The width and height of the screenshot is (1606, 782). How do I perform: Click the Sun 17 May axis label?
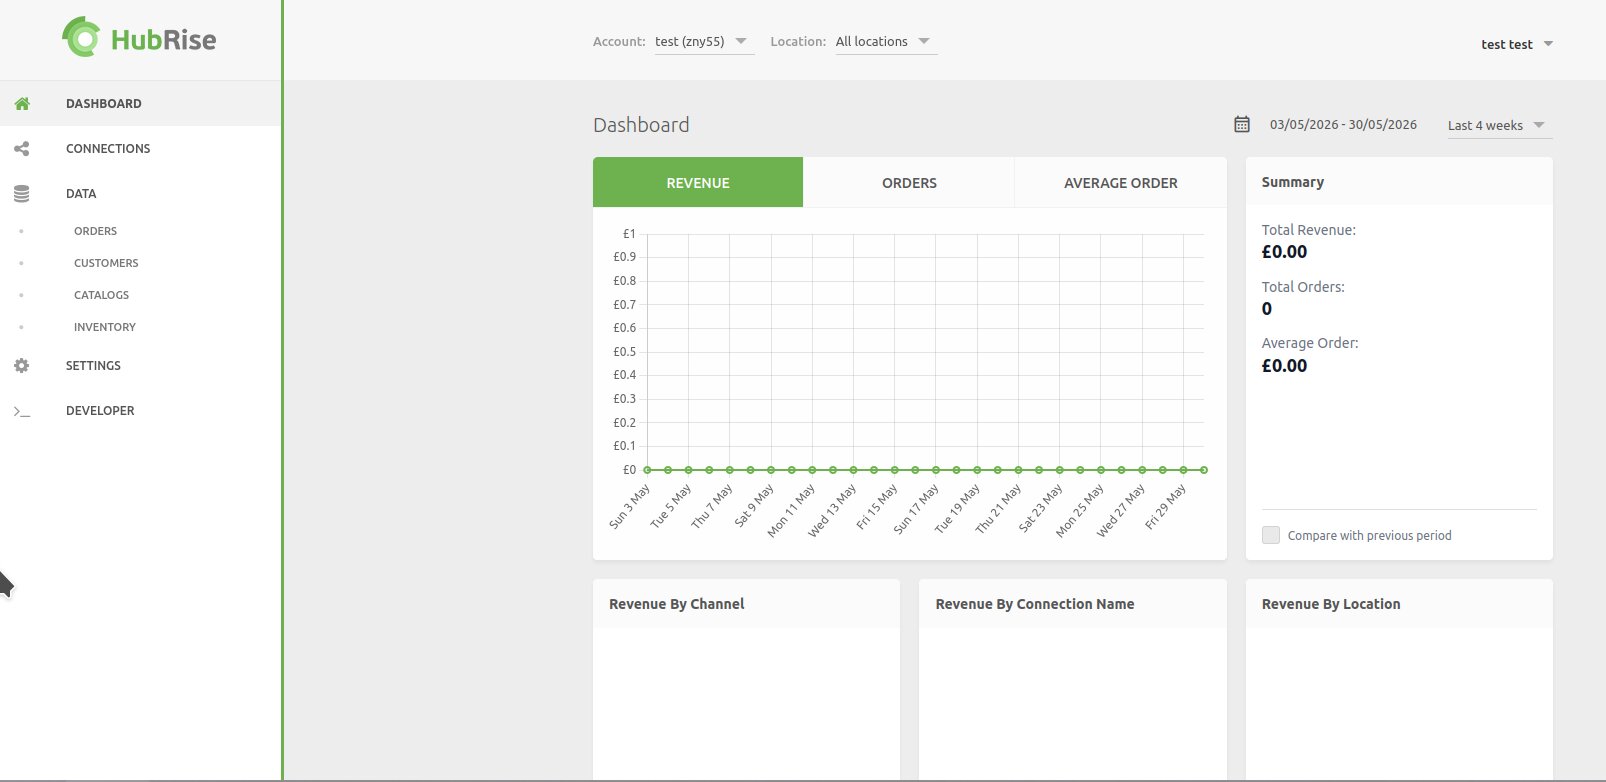916,509
